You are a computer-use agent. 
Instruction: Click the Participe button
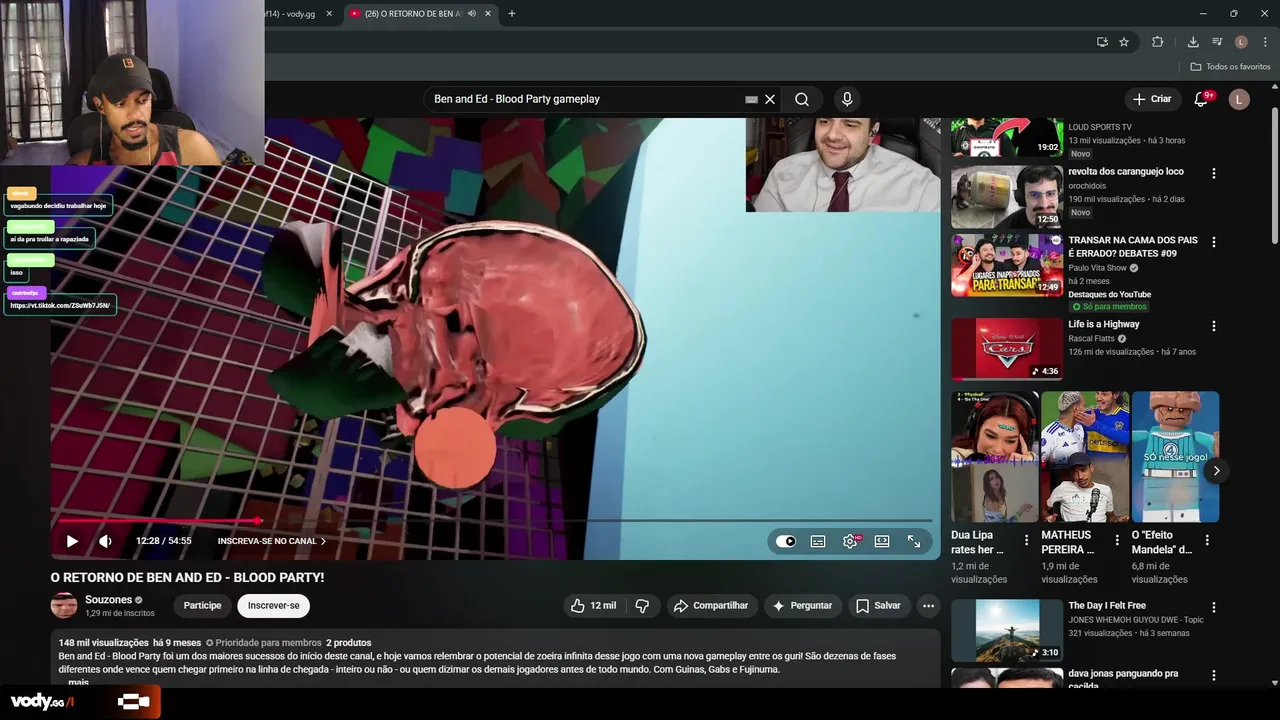pos(202,605)
